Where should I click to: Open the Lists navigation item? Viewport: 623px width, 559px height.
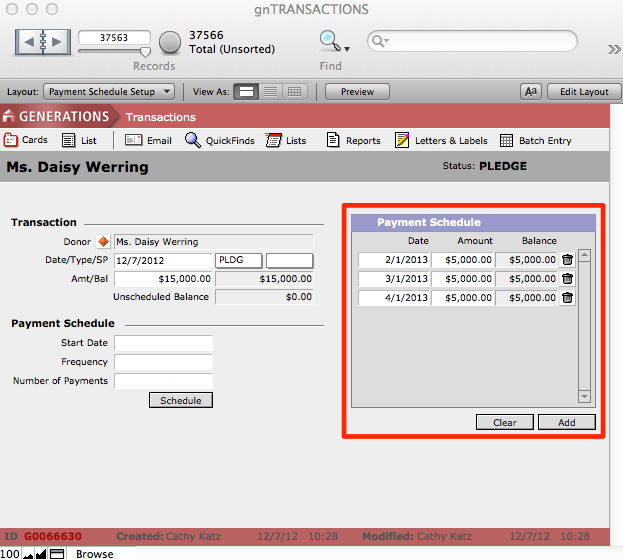(286, 141)
